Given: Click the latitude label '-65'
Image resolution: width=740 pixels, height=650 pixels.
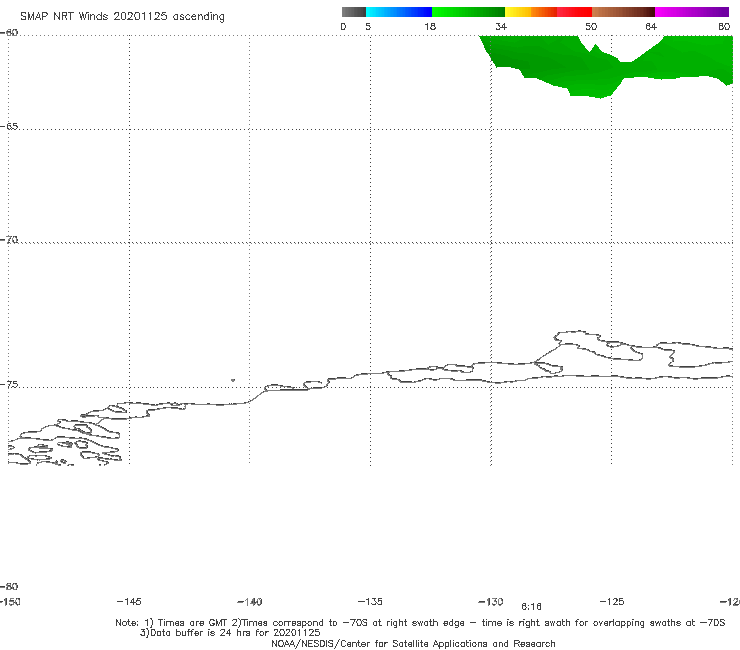Looking at the screenshot, I should [9, 127].
